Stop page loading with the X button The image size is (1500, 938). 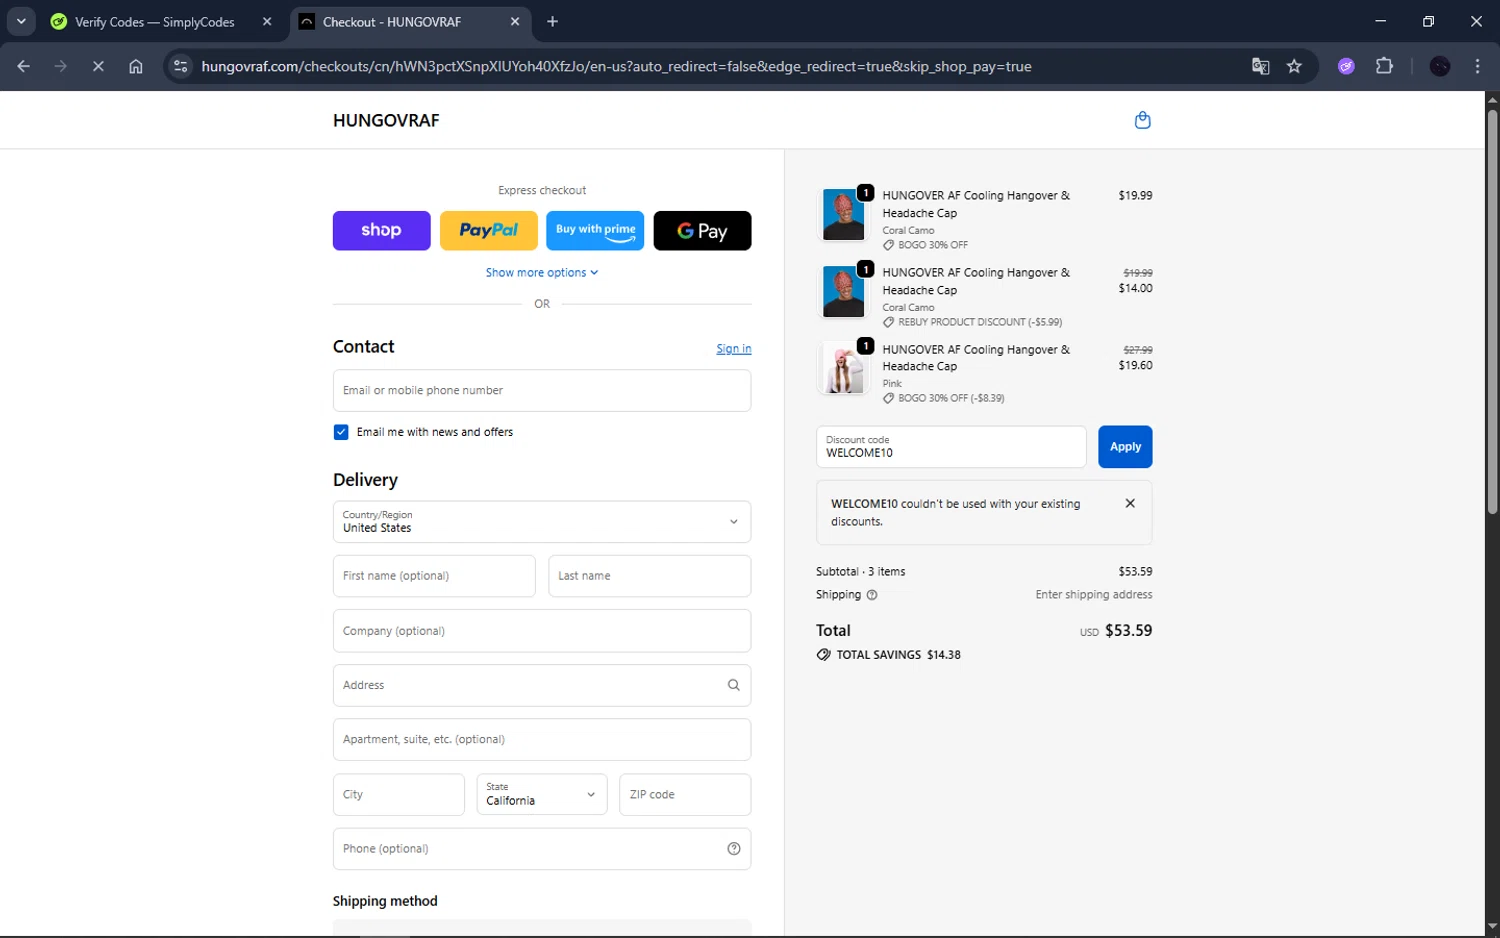(x=98, y=66)
